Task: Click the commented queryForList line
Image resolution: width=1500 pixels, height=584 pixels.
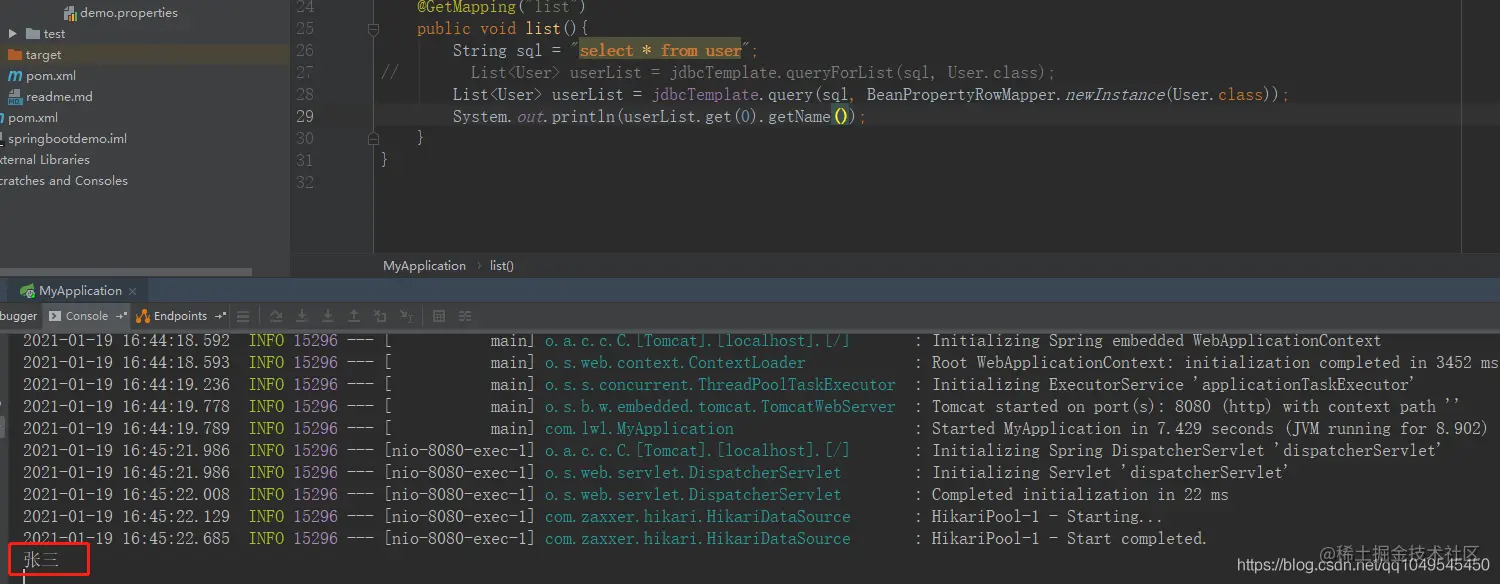Action: (763, 73)
